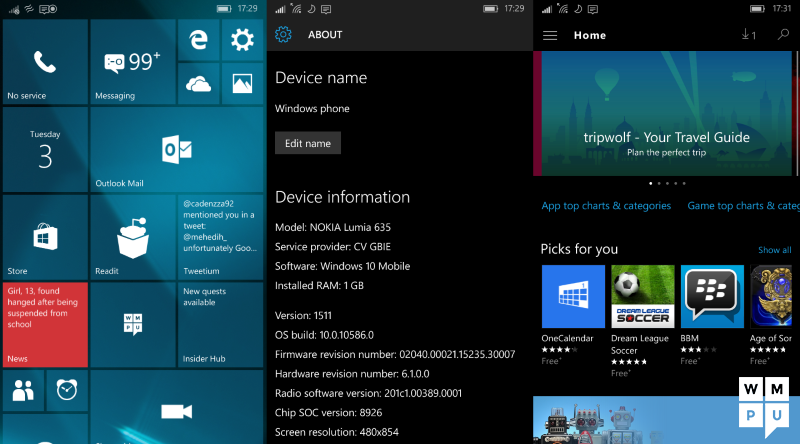Image resolution: width=800 pixels, height=444 pixels.
Task: Open the People tile
Action: (23, 390)
